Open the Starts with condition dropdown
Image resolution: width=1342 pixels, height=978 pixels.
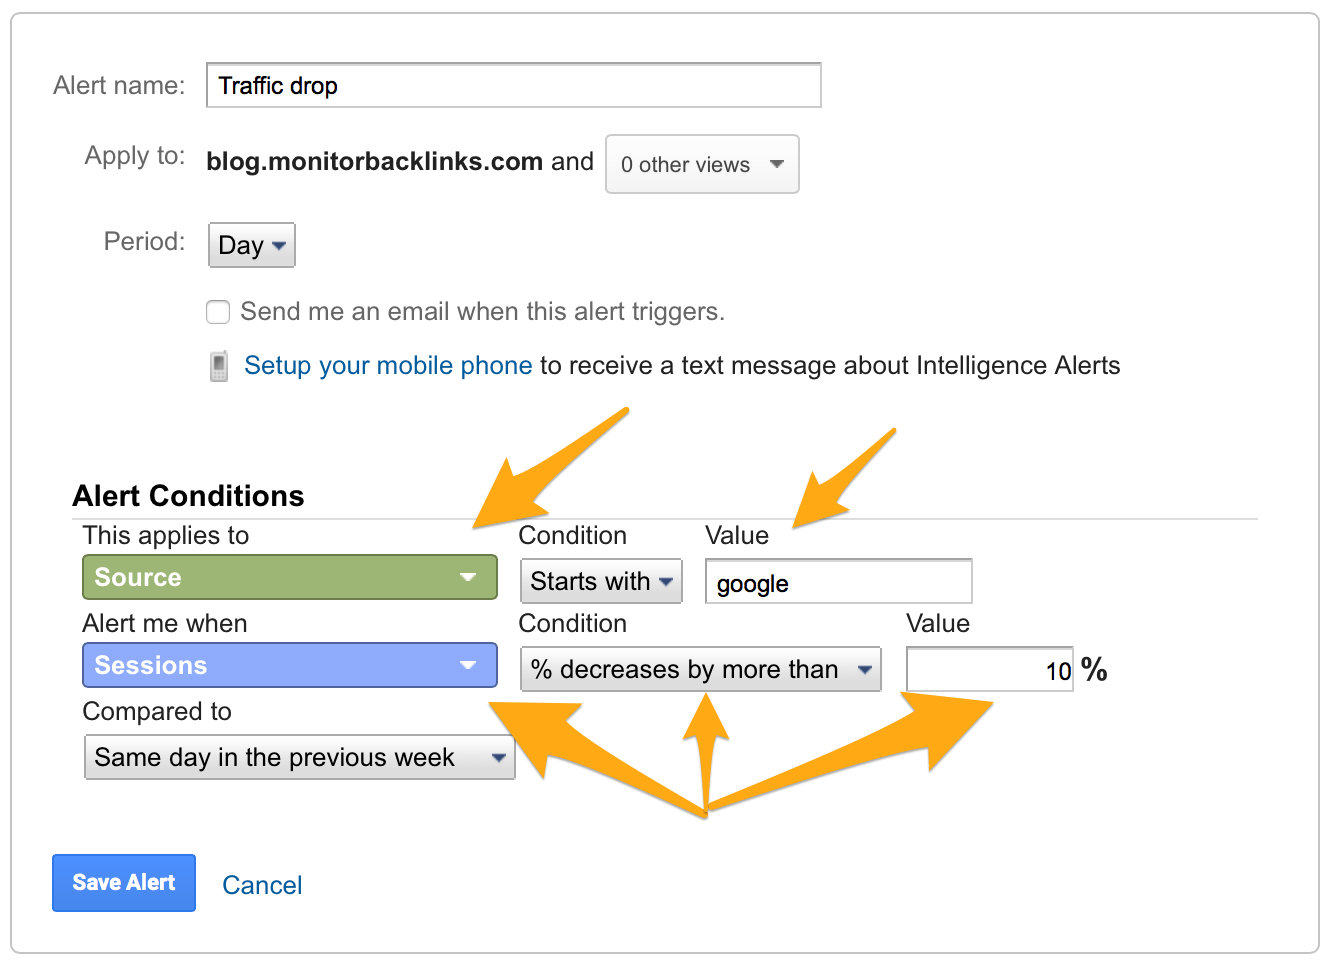[x=601, y=581]
